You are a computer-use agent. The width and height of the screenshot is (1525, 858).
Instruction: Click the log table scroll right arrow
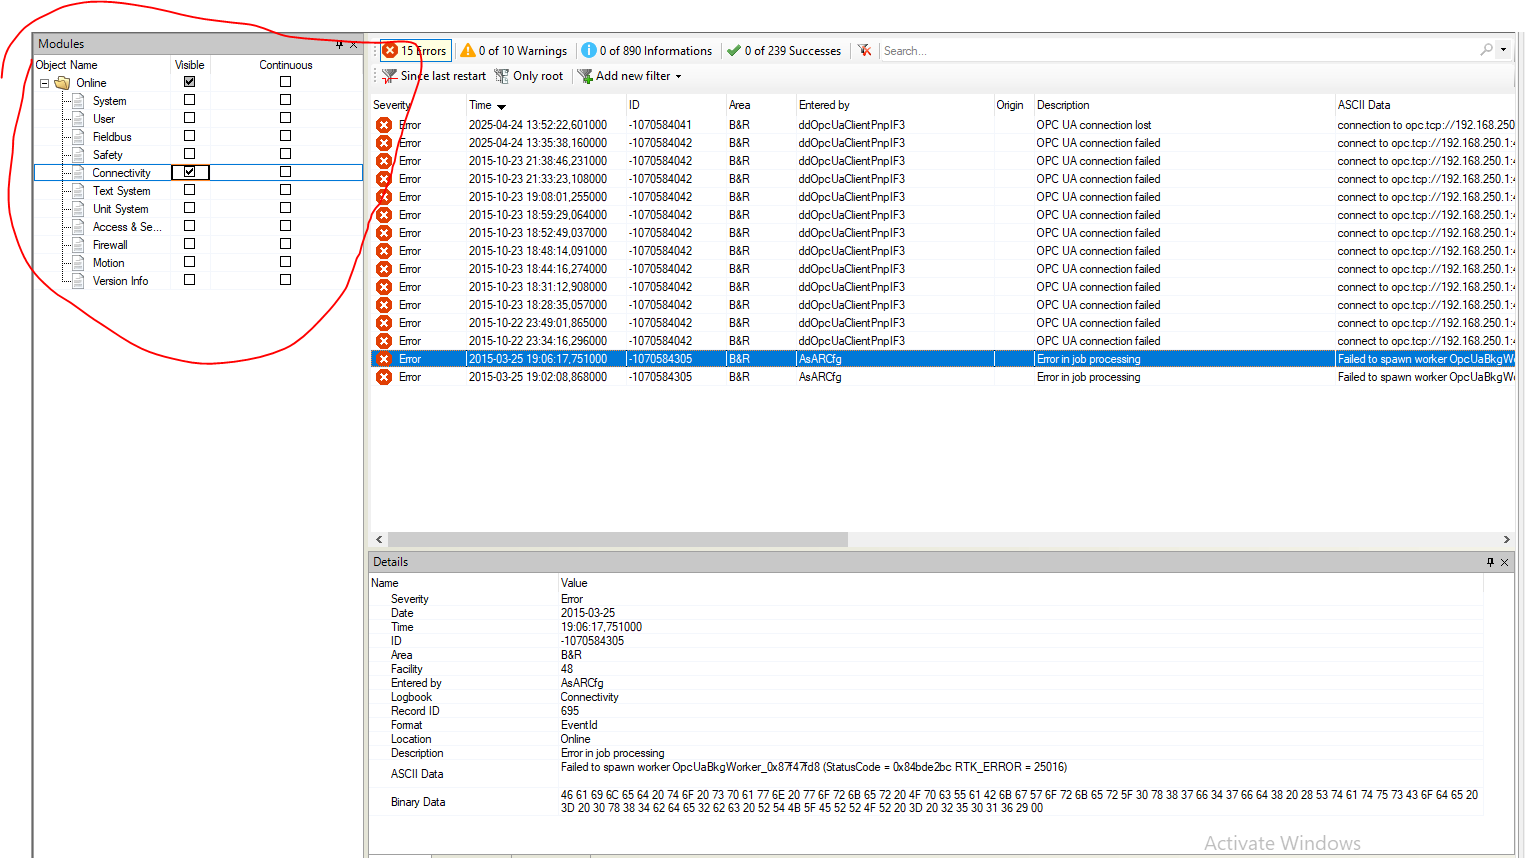[x=1506, y=539]
